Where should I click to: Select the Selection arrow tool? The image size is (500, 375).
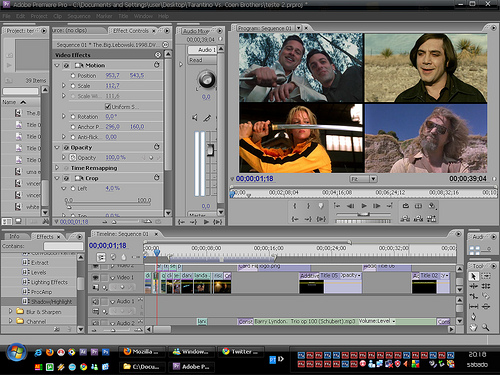point(473,276)
